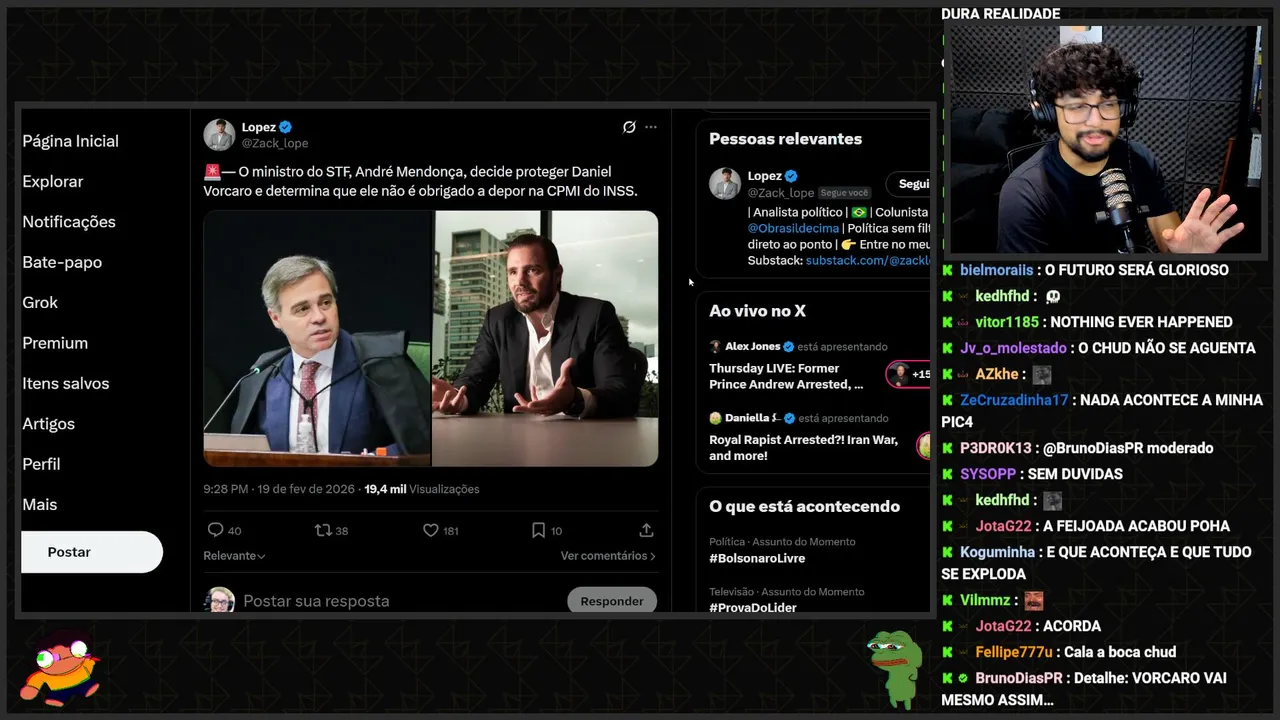Screen dimensions: 1280x720
Task: Open the #BolsonaroLivre trending topic
Action: click(757, 558)
